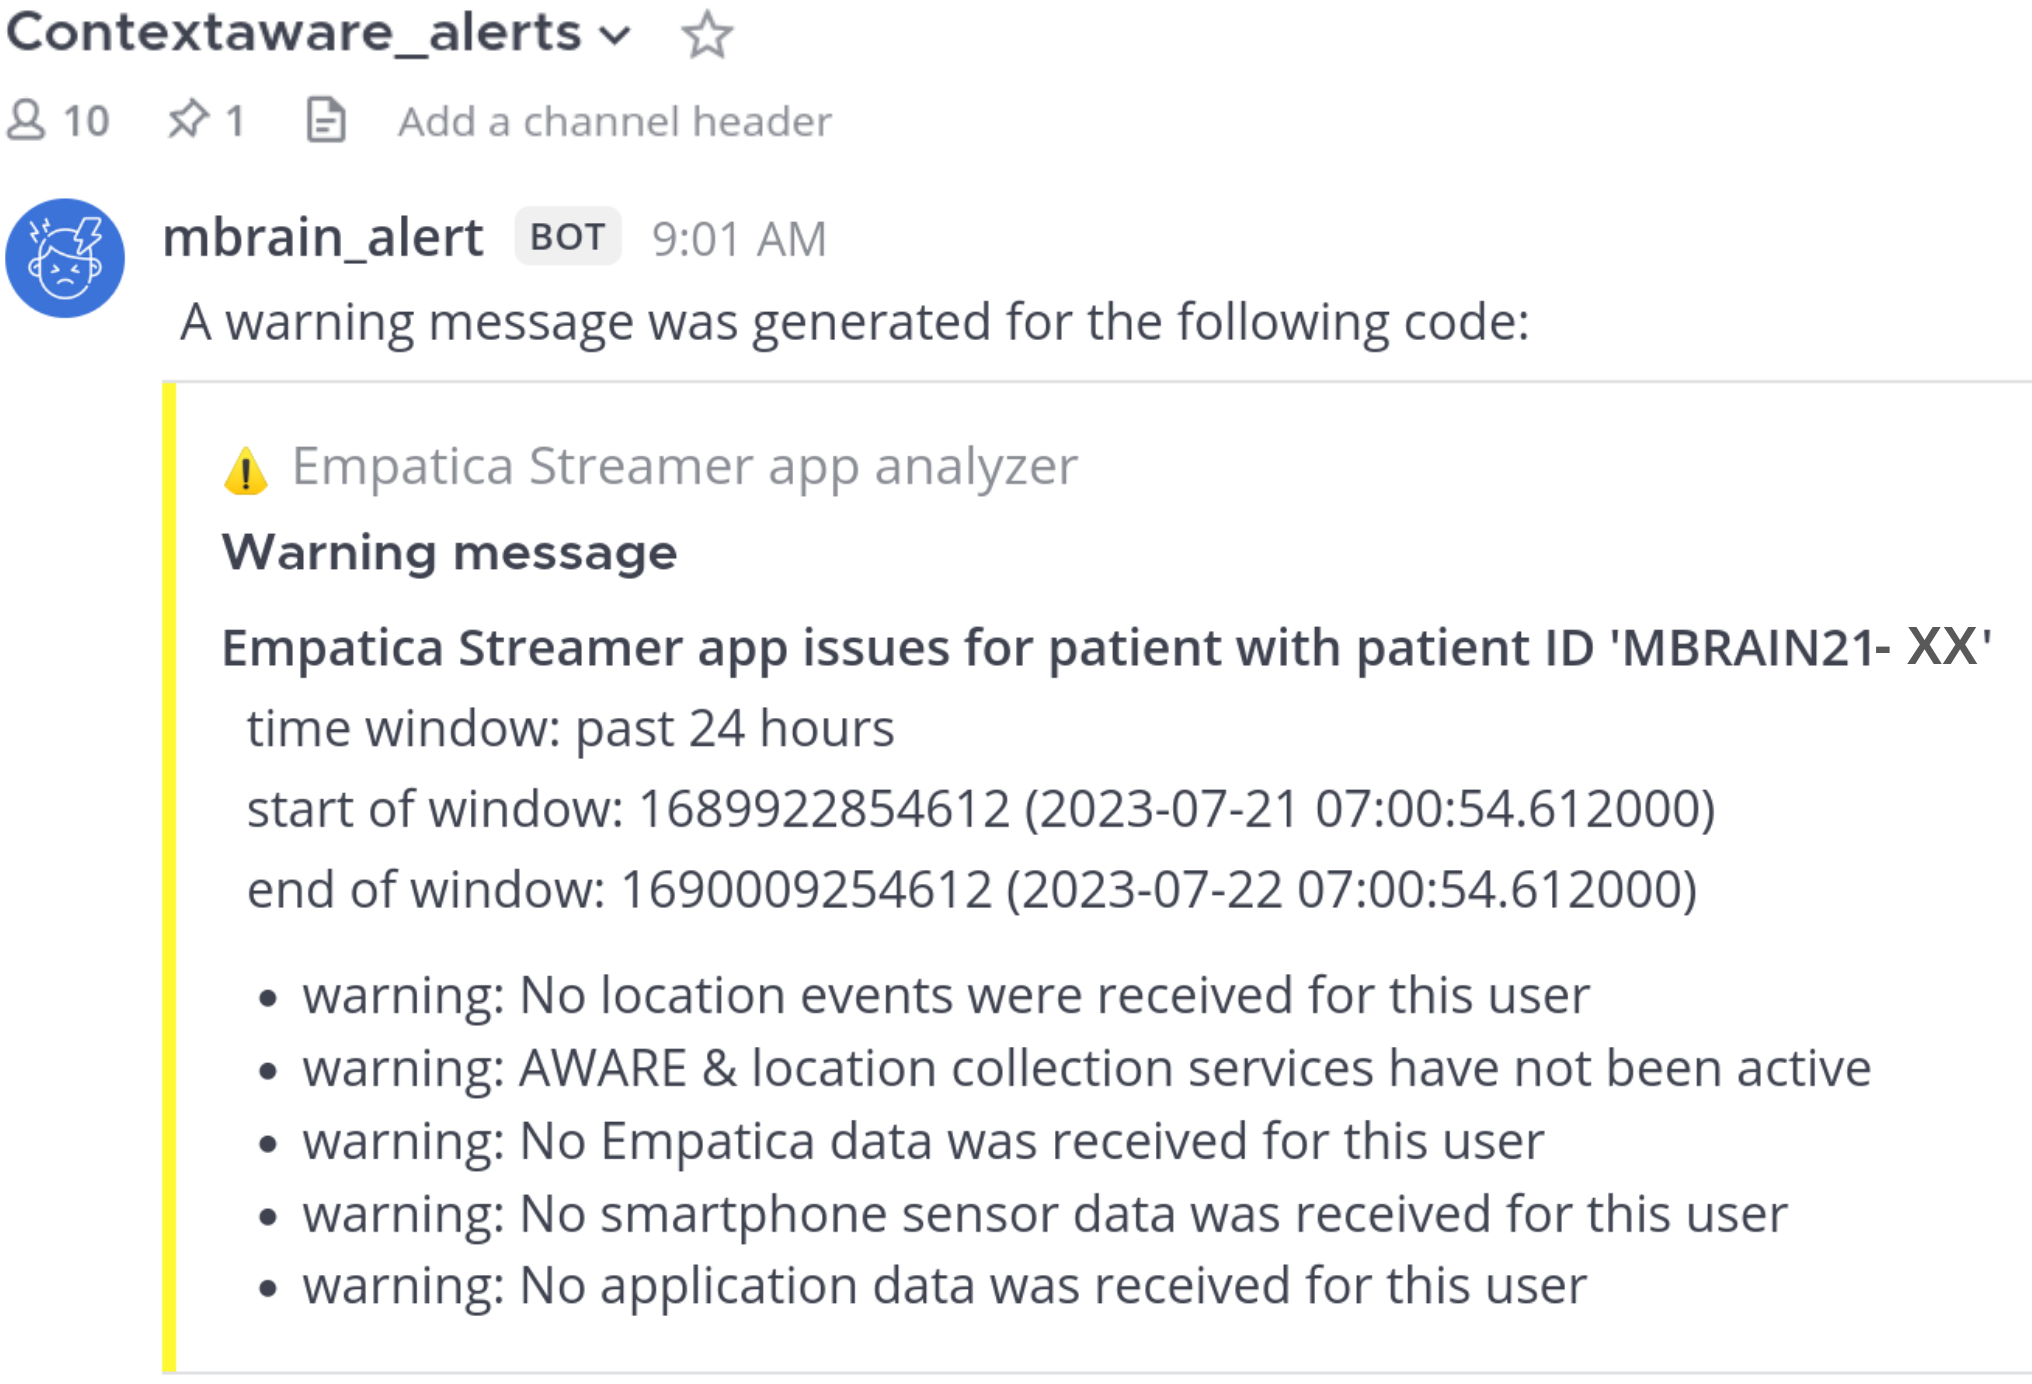Click 'A warning message was generated' text
Viewport: 2032px width, 1384px height.
pos(855,322)
